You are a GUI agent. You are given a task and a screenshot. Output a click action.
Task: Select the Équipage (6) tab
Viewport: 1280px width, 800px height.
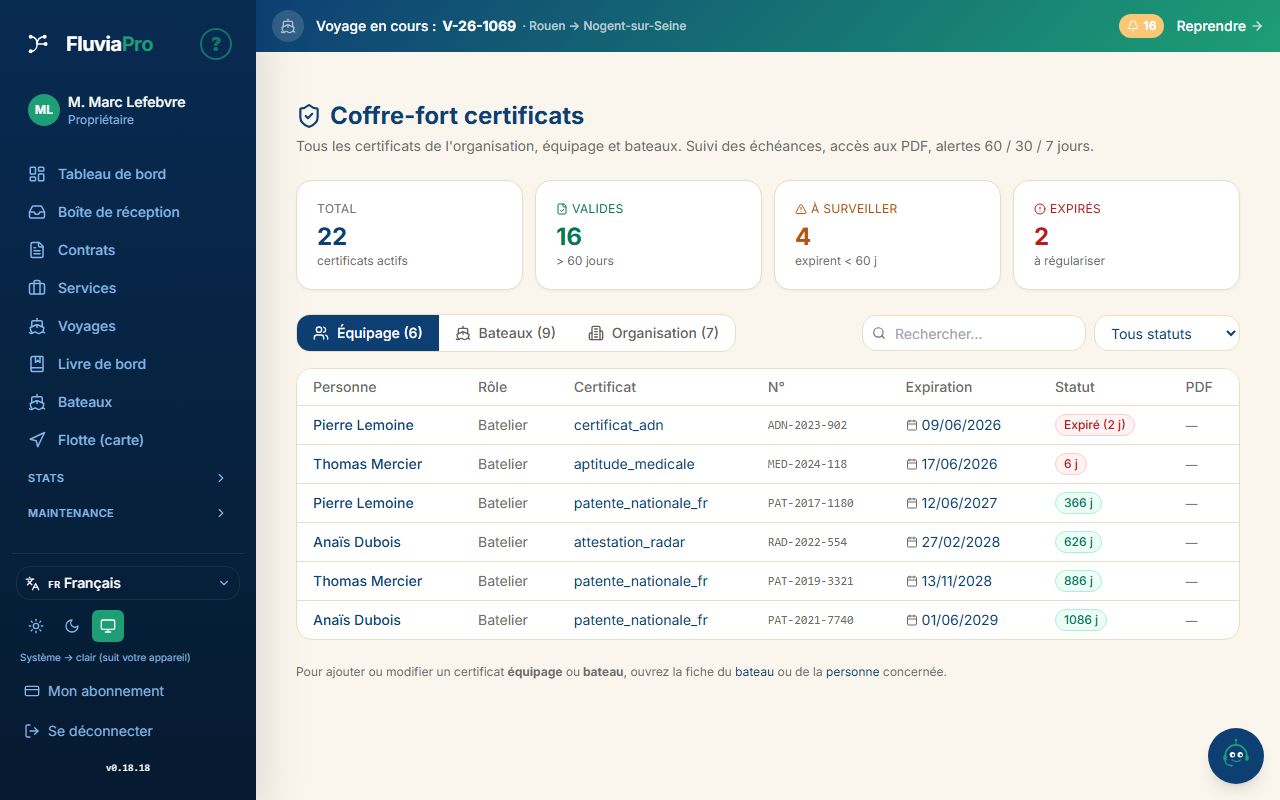pos(368,333)
